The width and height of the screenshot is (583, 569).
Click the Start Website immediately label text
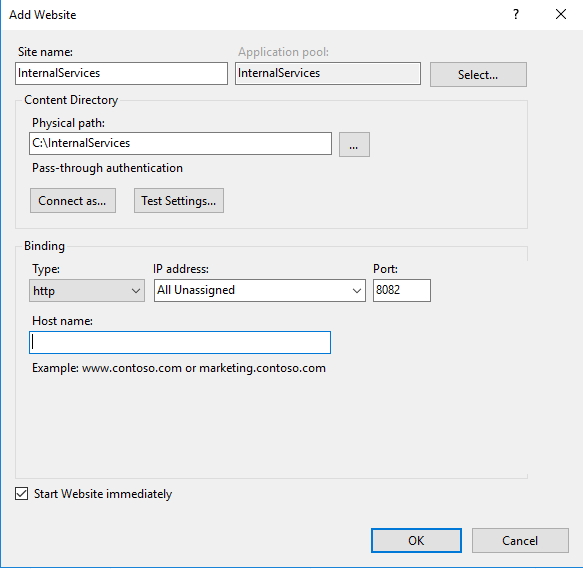(x=103, y=494)
